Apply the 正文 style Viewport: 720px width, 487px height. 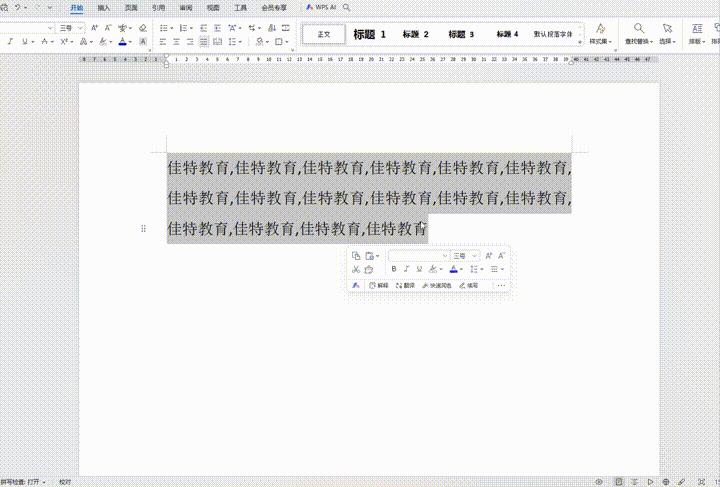click(x=324, y=34)
